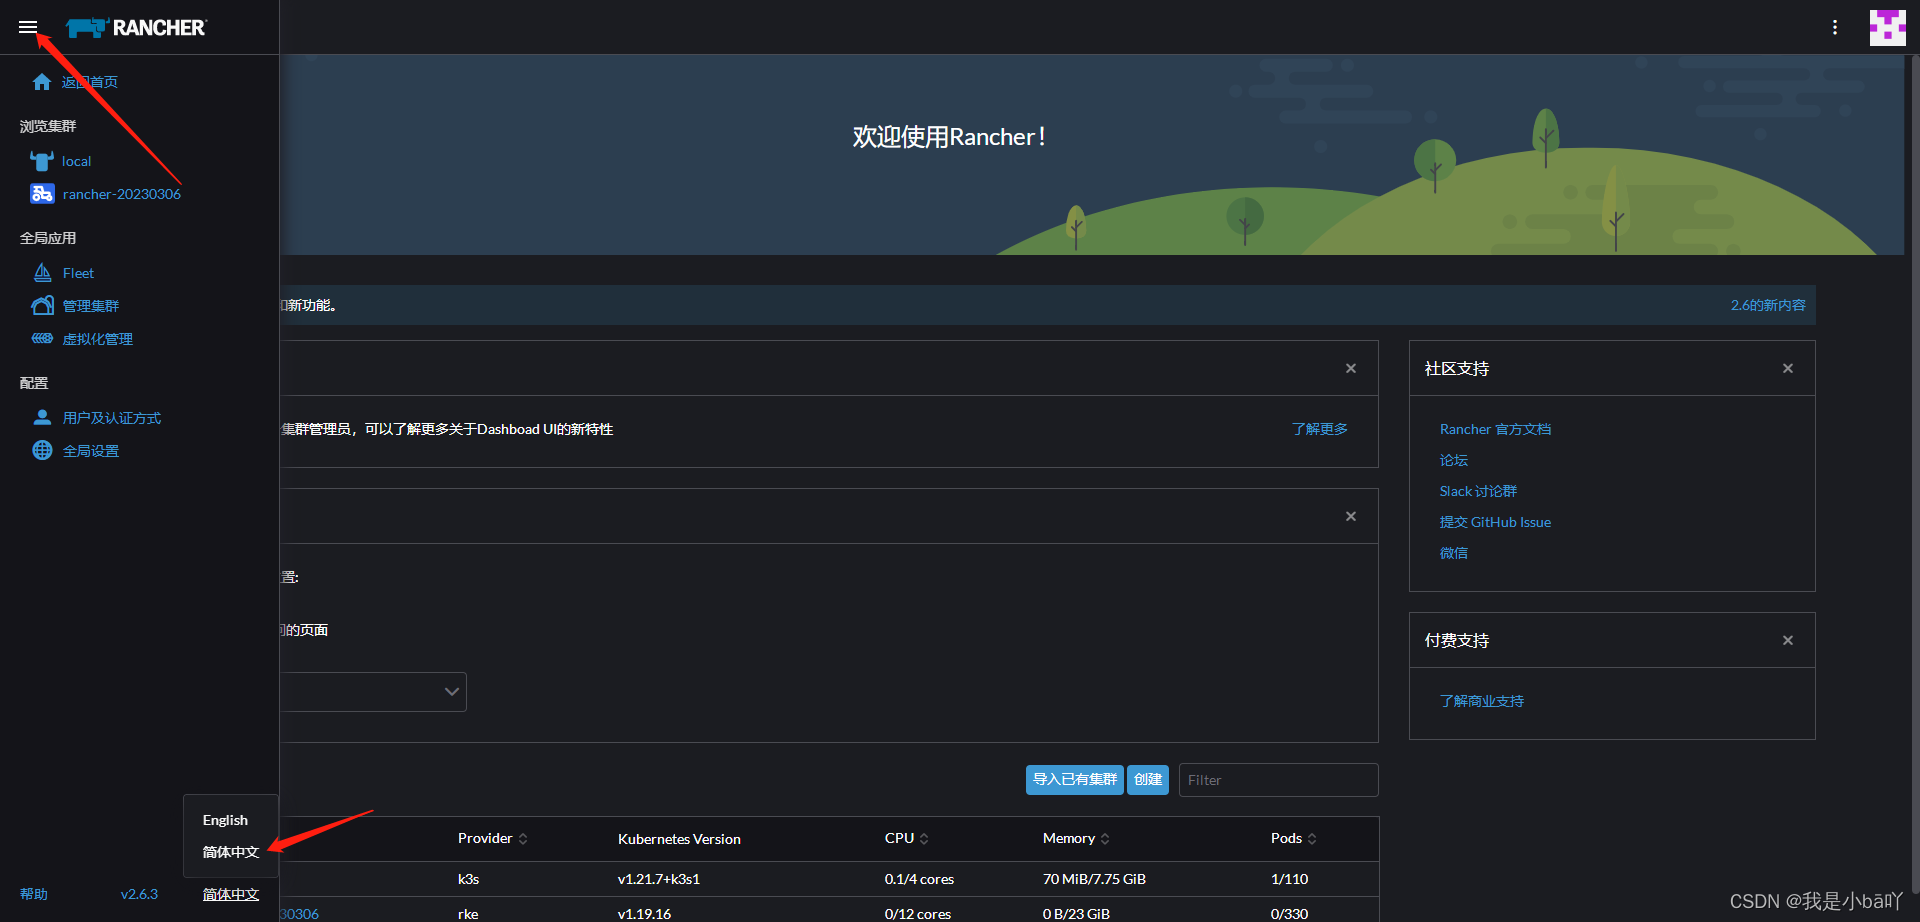Click the 0.1/4 cores cell
Screen dimensions: 1920x922
pos(919,879)
